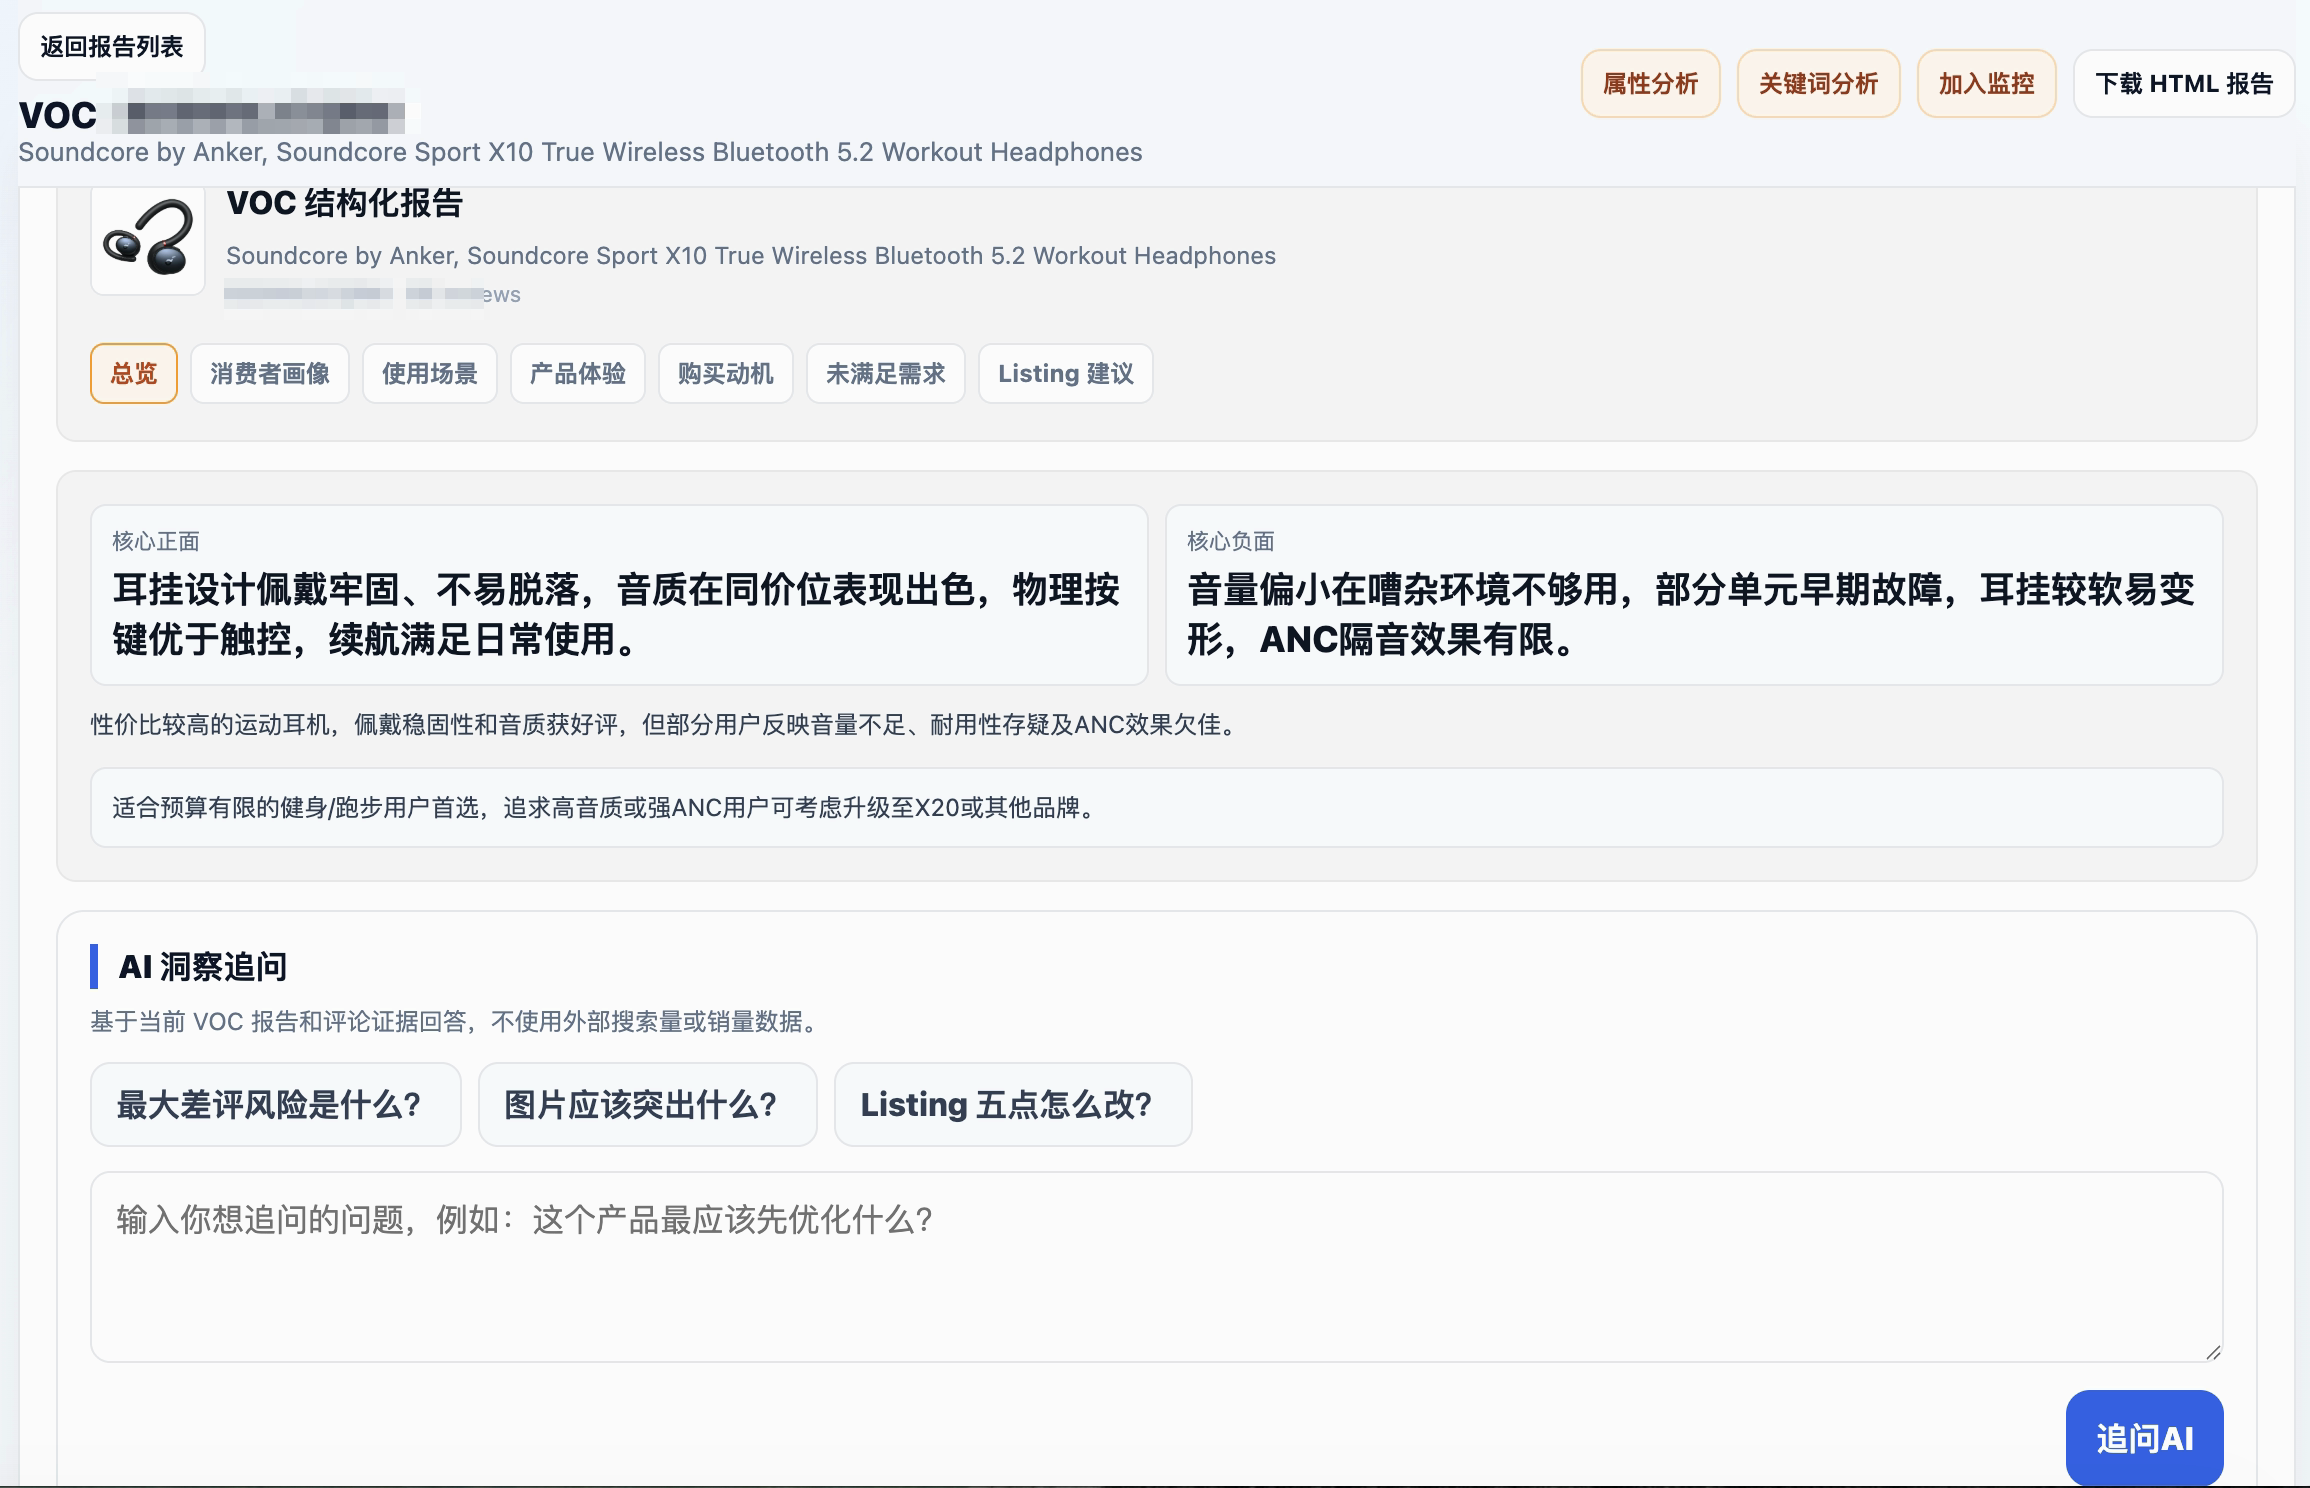This screenshot has height=1488, width=2310.
Task: Click the Soundcore product title in header
Action: tap(580, 152)
